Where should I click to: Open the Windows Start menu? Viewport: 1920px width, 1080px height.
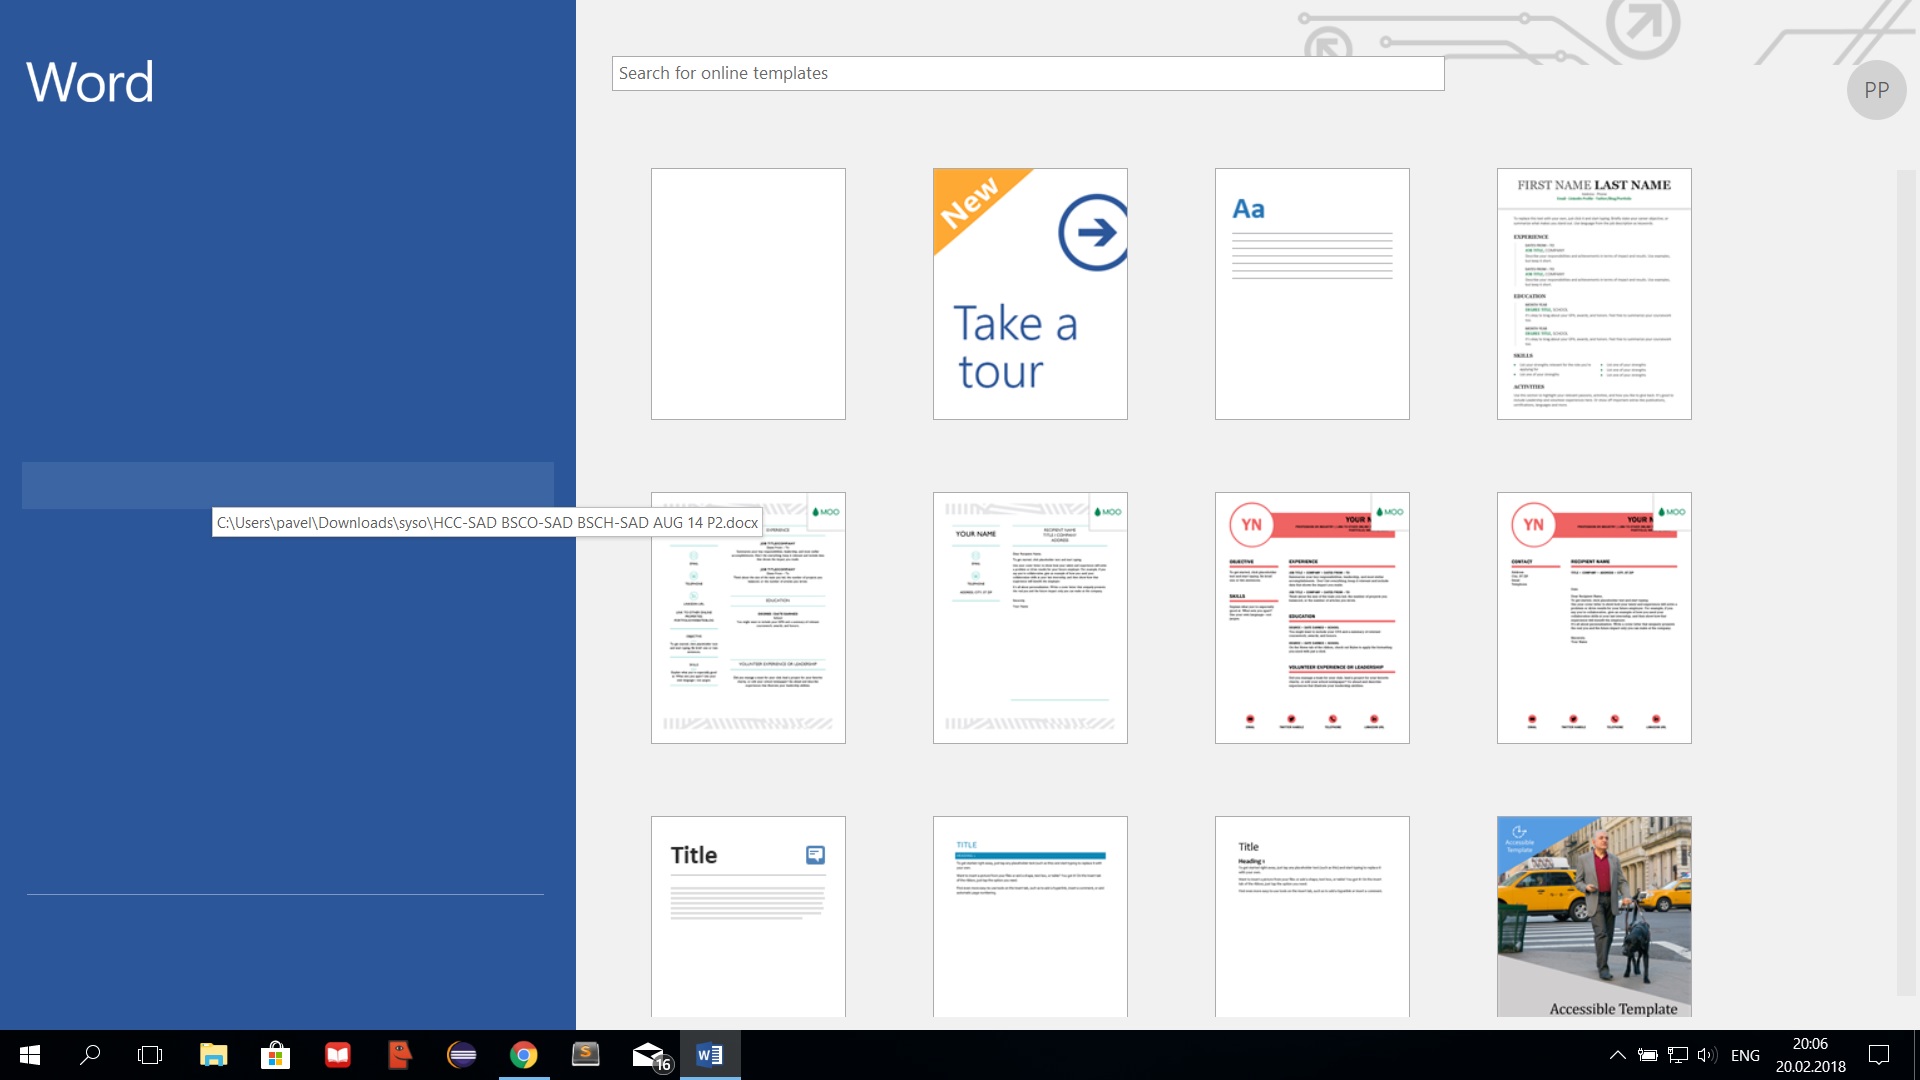pyautogui.click(x=30, y=1055)
